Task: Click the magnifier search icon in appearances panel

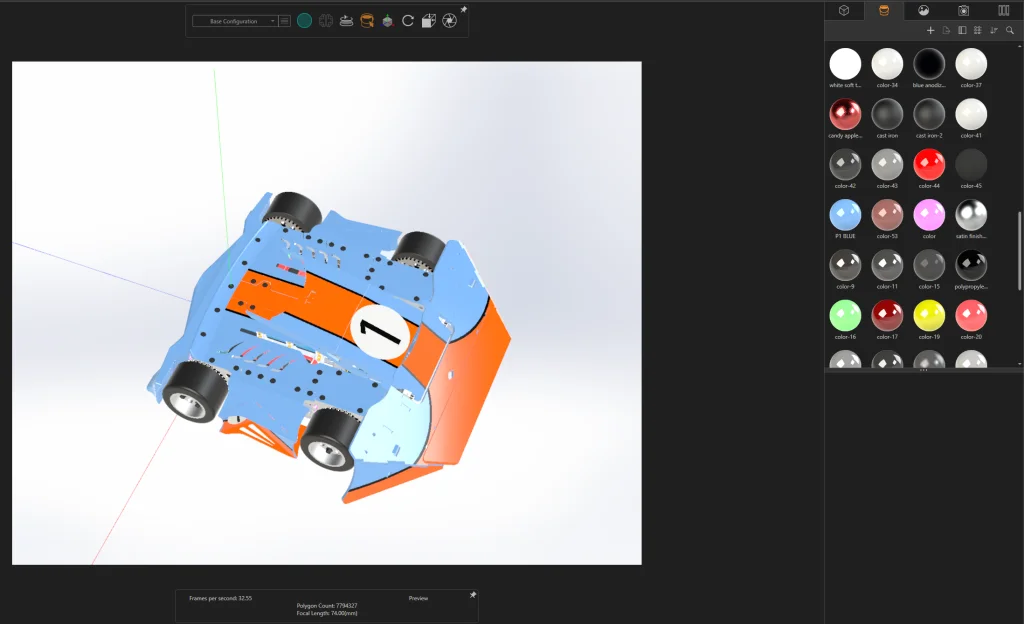Action: click(1010, 31)
